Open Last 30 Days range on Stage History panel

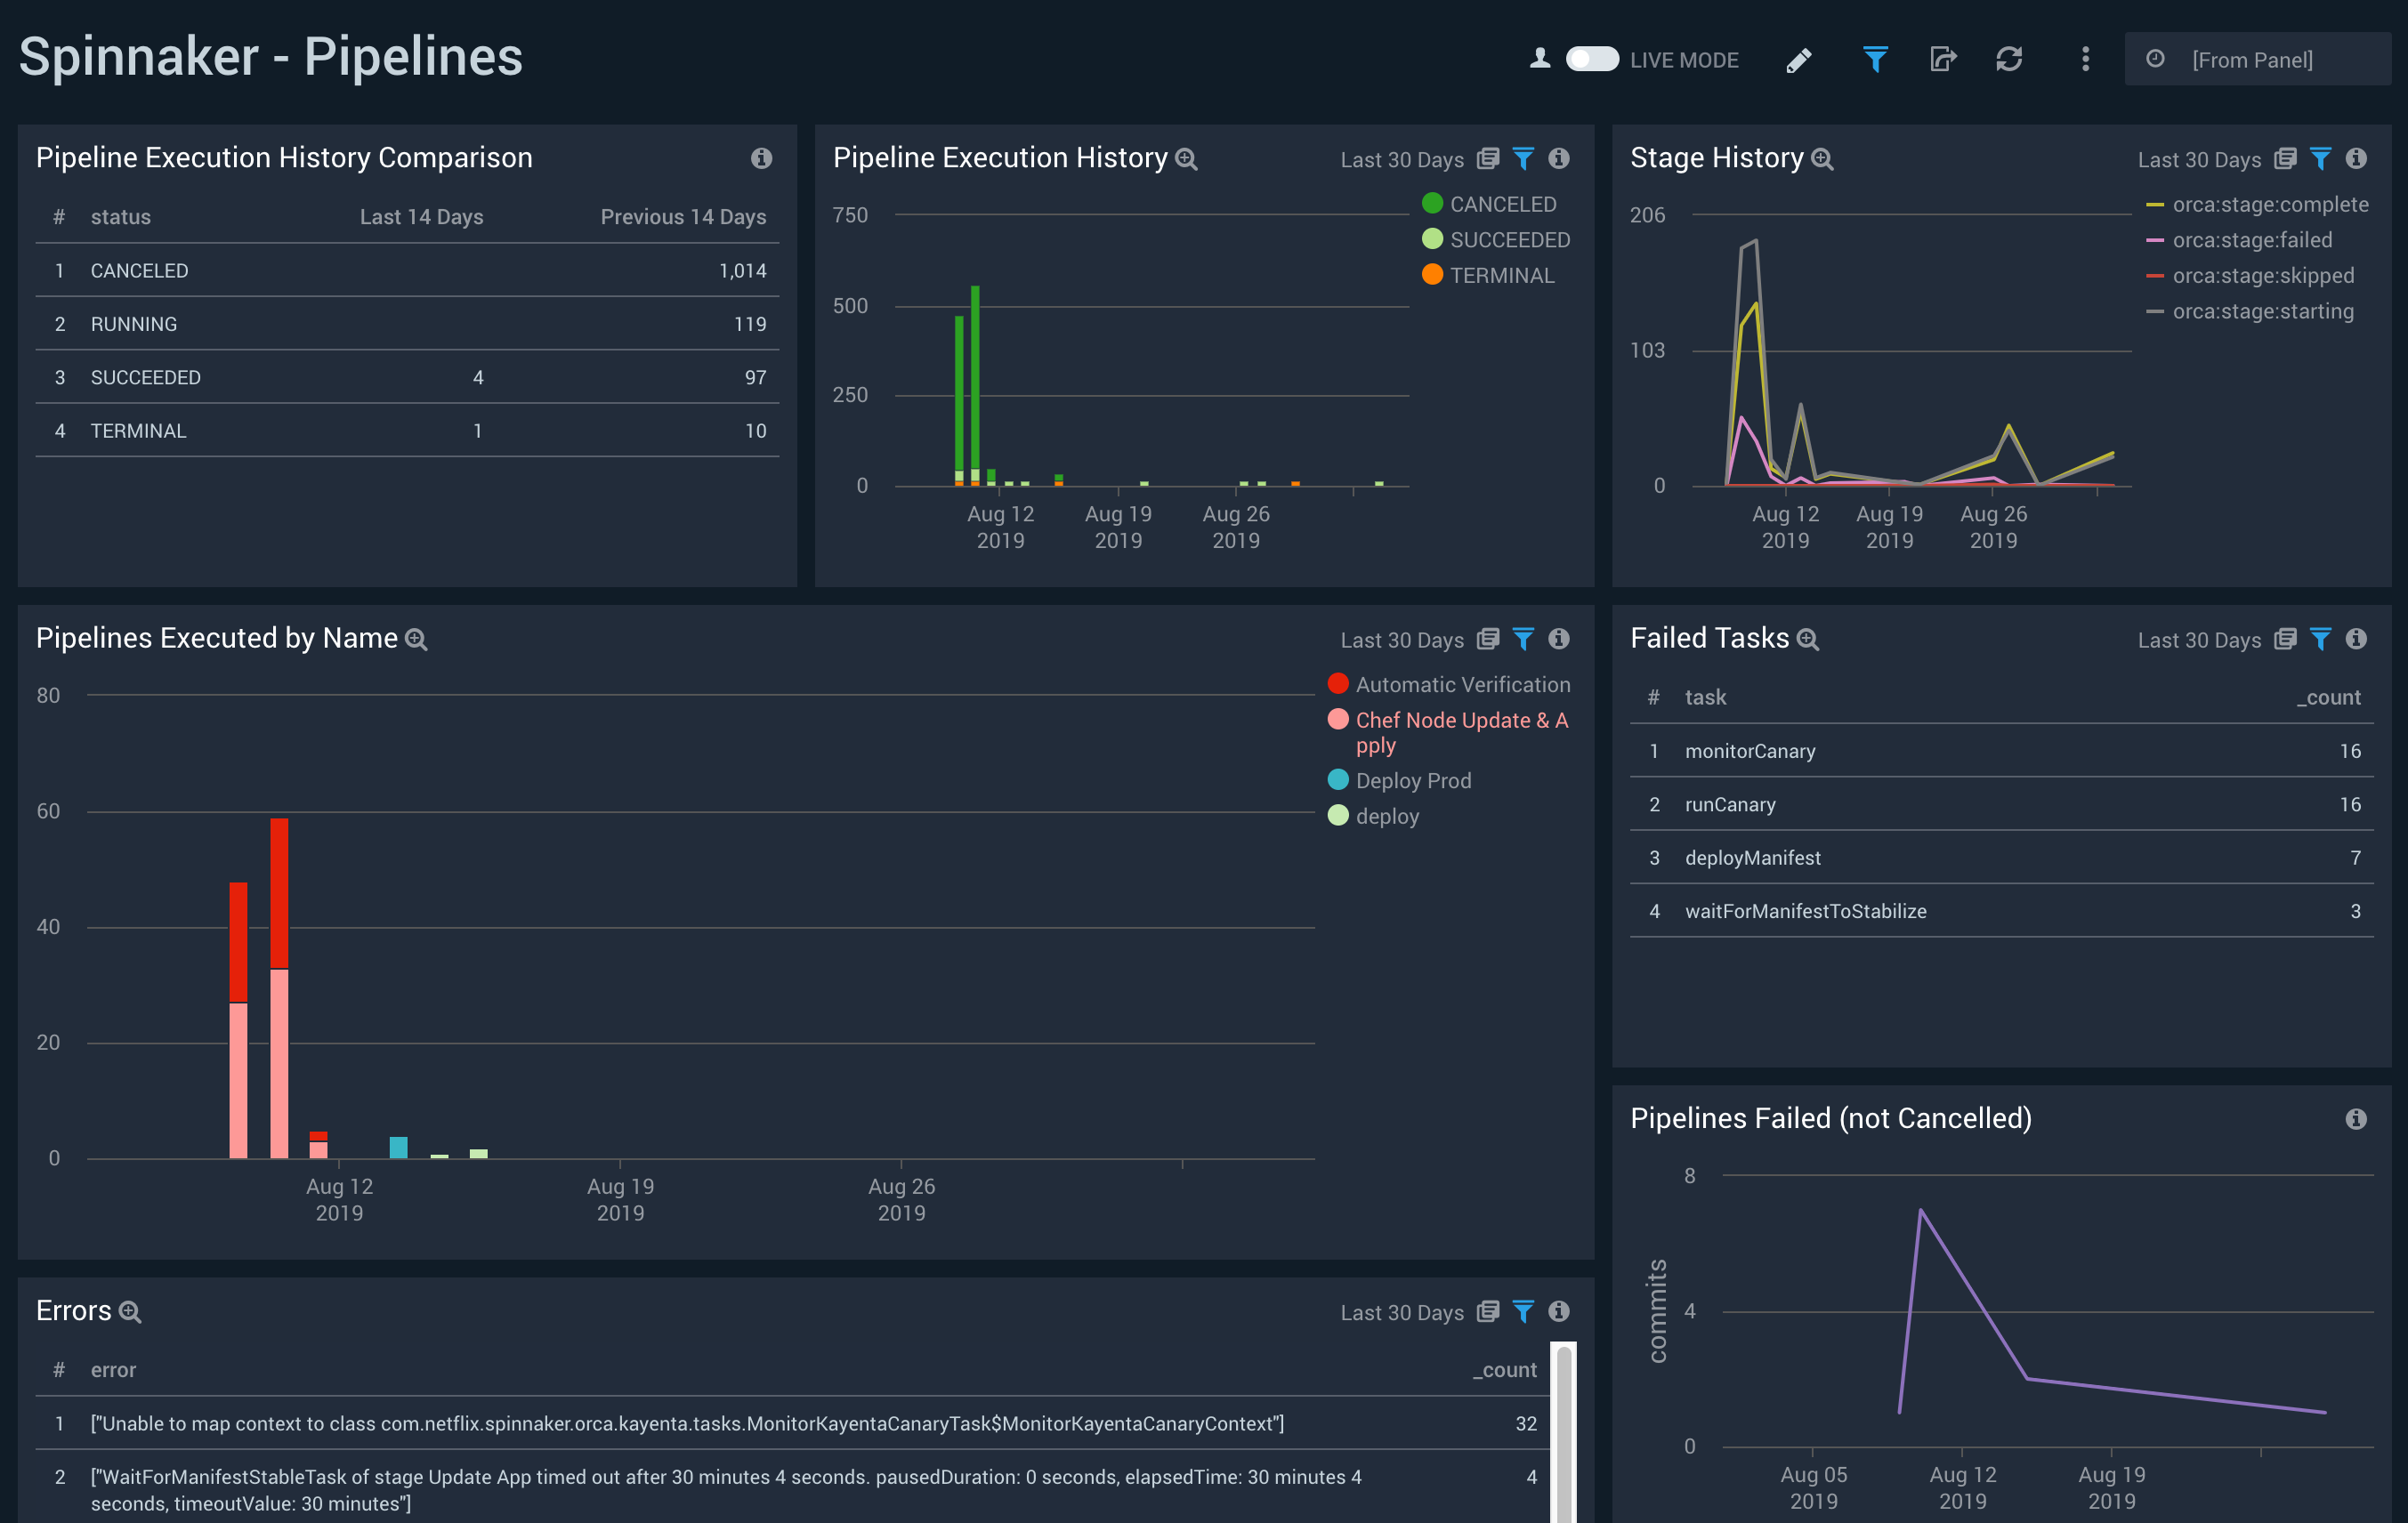click(x=2198, y=159)
